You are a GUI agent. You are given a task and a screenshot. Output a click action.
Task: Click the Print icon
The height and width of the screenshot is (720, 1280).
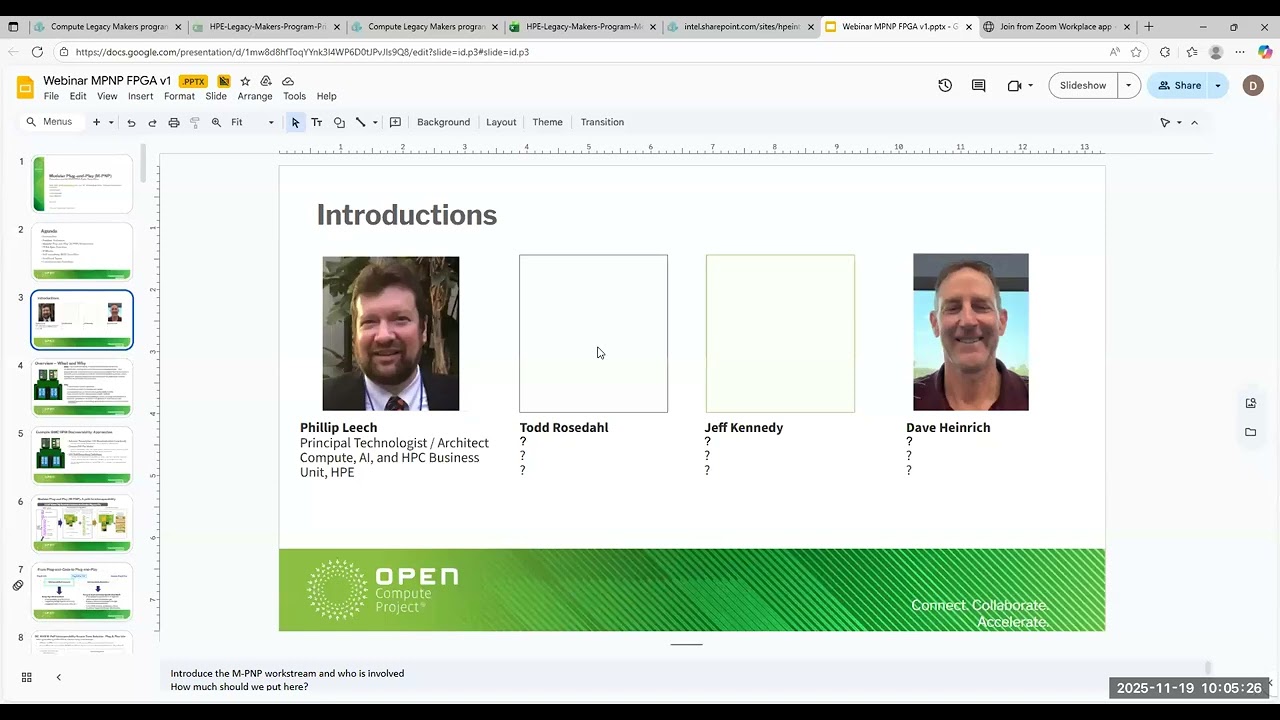[x=174, y=122]
